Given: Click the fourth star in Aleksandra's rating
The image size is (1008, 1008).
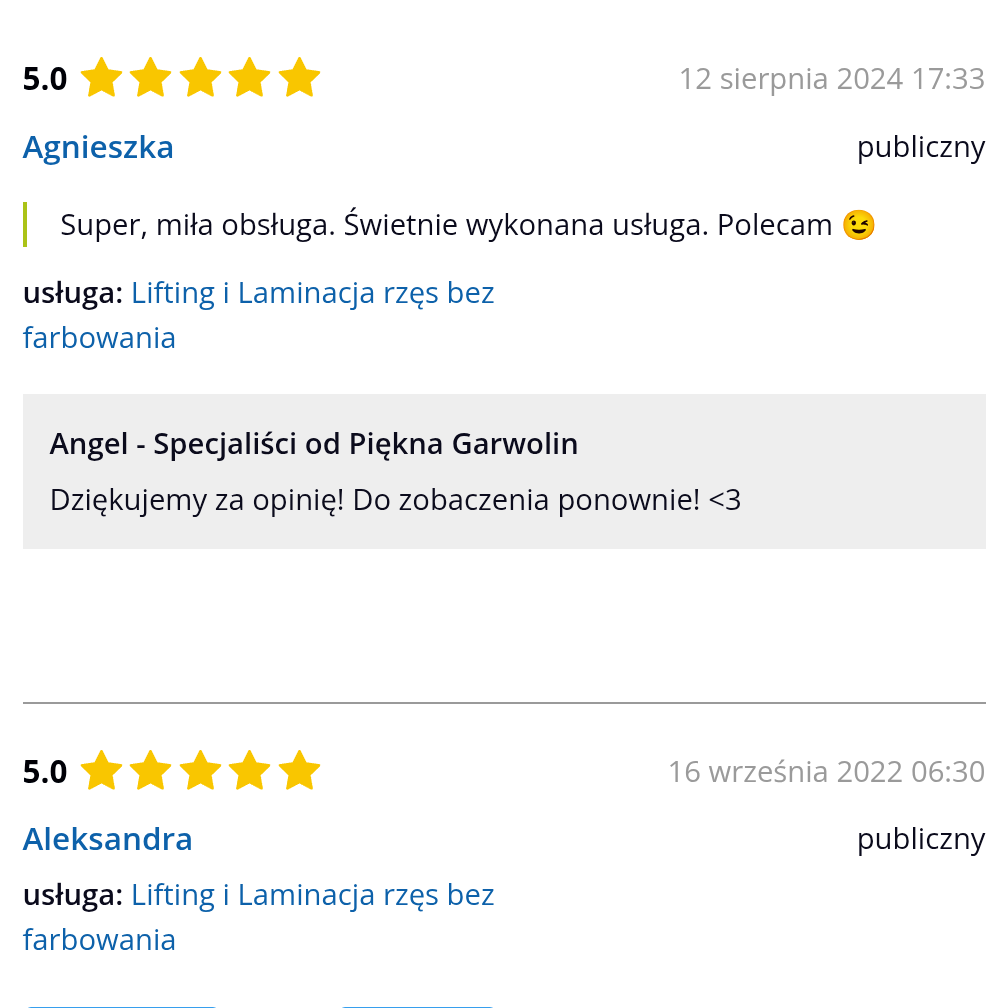Looking at the screenshot, I should 251,770.
